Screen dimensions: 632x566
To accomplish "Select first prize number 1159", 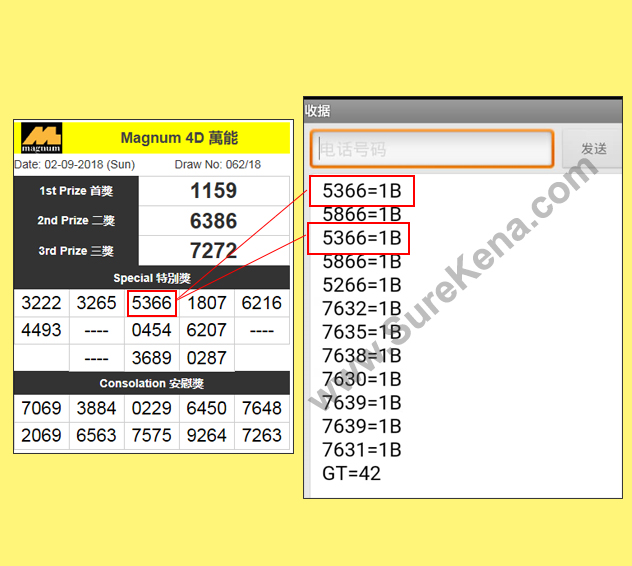I will tap(214, 191).
